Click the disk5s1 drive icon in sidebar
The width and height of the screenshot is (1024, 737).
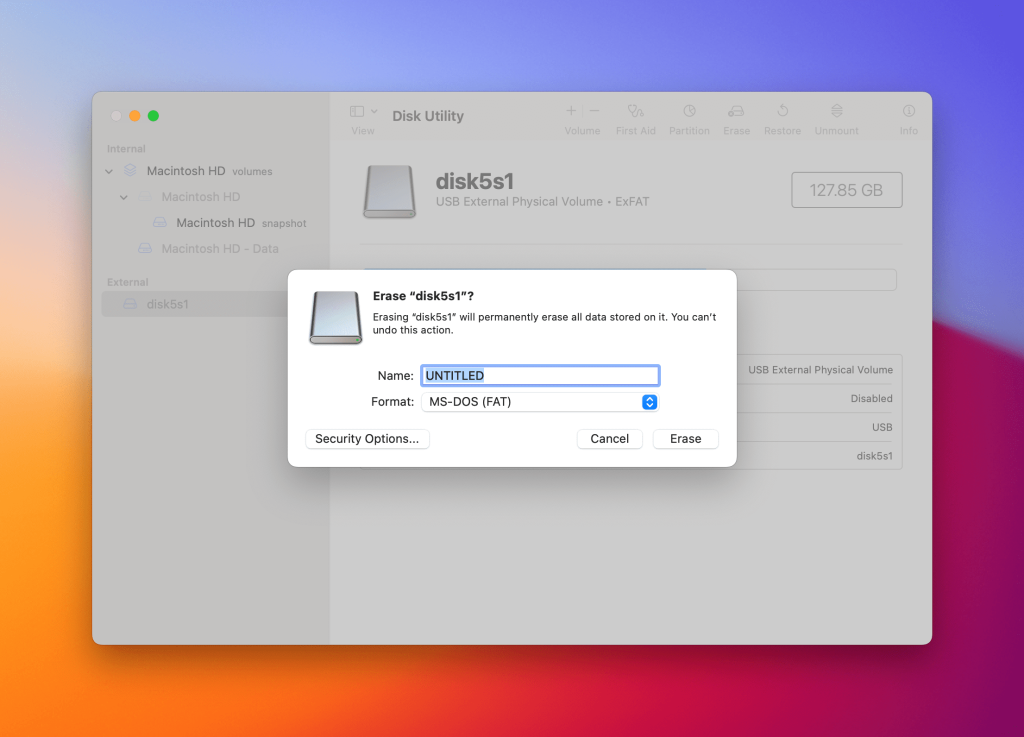pyautogui.click(x=130, y=304)
